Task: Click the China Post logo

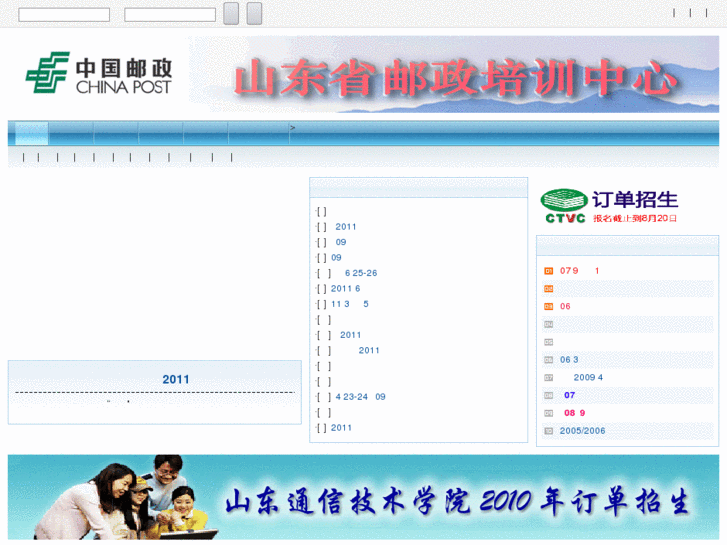Action: [99, 72]
